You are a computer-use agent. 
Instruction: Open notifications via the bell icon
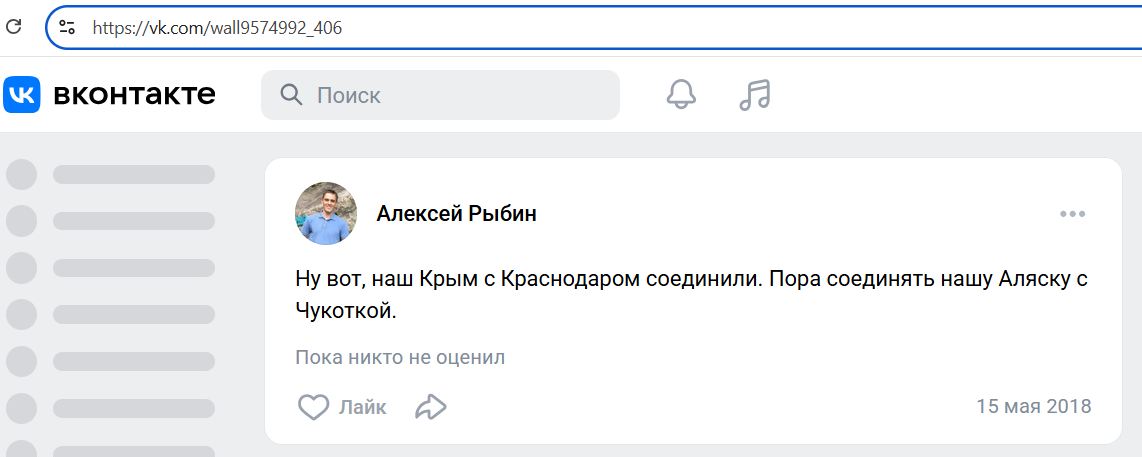[x=681, y=94]
